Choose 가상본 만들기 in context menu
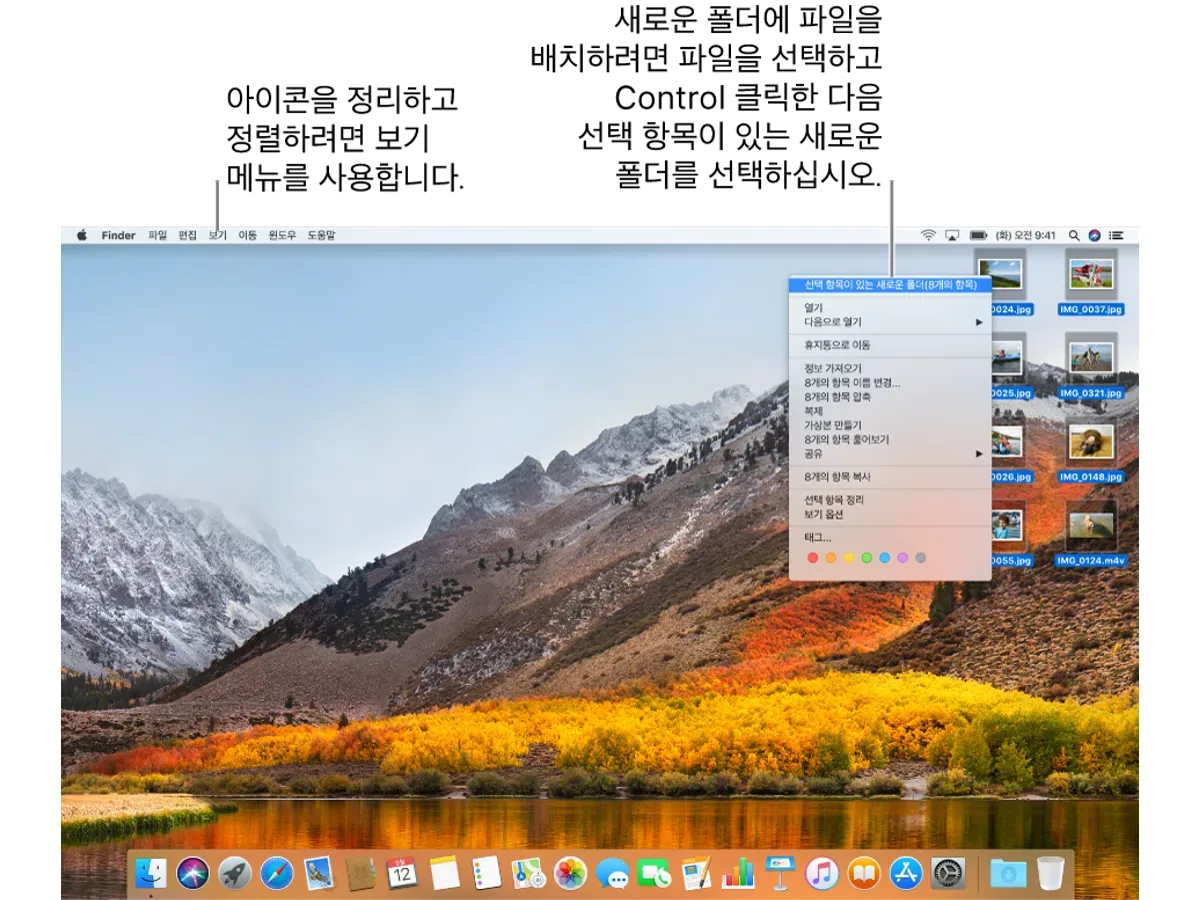This screenshot has width=1200, height=900. (x=890, y=425)
